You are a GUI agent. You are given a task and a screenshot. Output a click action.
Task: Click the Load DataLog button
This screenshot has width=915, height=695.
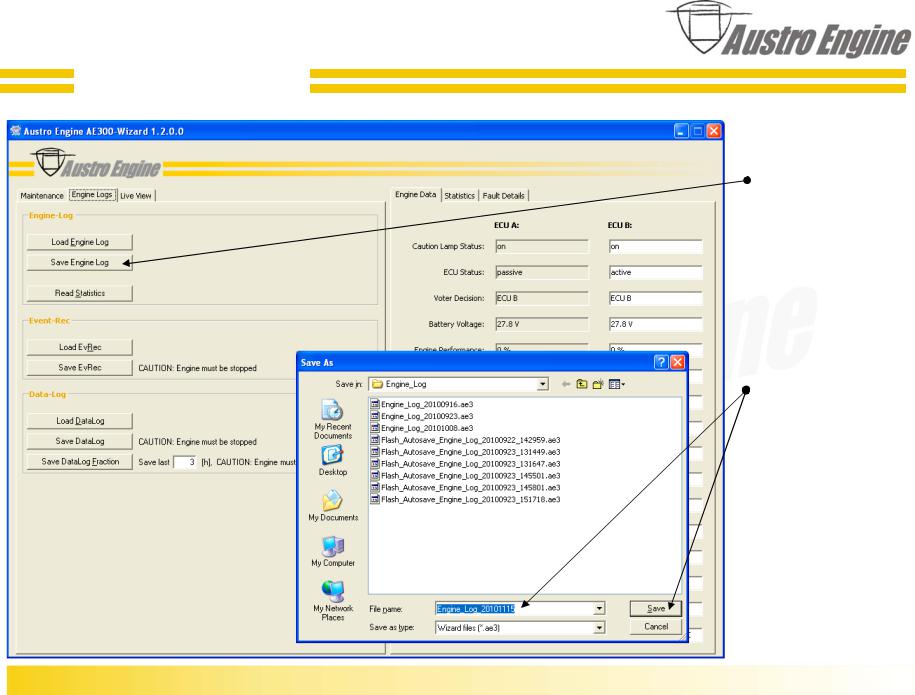coord(79,420)
